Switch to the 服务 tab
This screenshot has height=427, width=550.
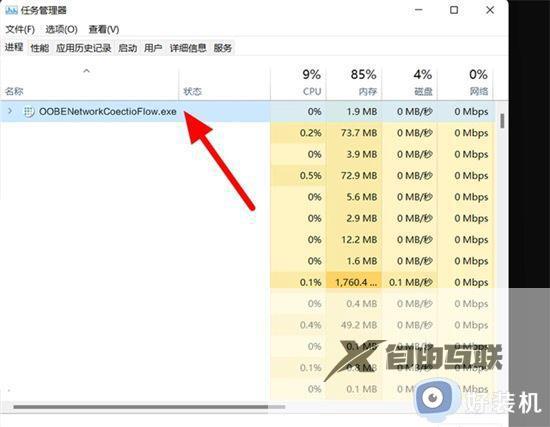point(223,48)
